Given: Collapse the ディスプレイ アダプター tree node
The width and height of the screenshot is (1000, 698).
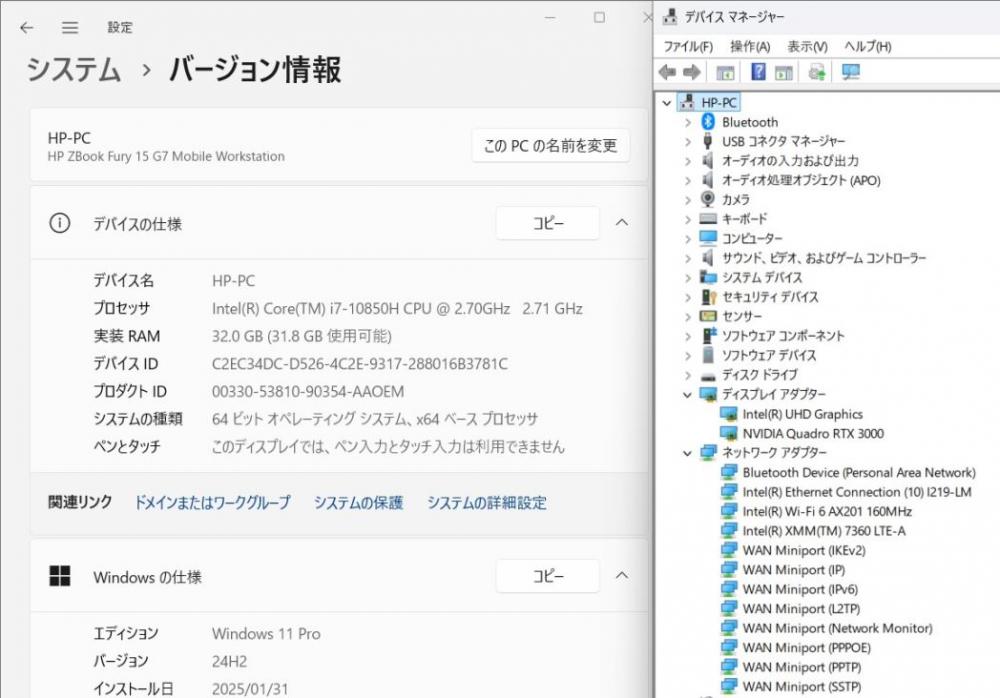Looking at the screenshot, I should [688, 395].
